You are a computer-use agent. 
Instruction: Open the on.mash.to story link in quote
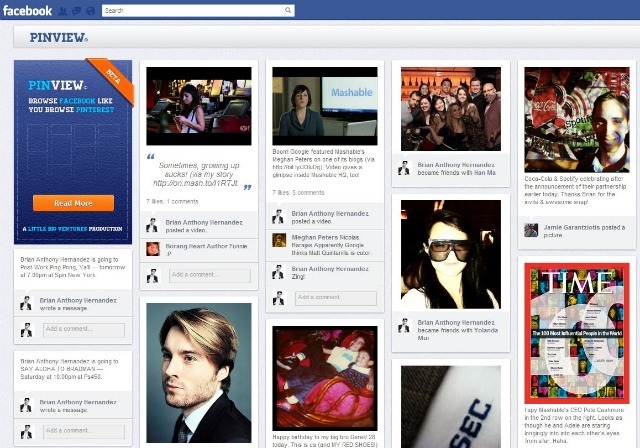[195, 183]
